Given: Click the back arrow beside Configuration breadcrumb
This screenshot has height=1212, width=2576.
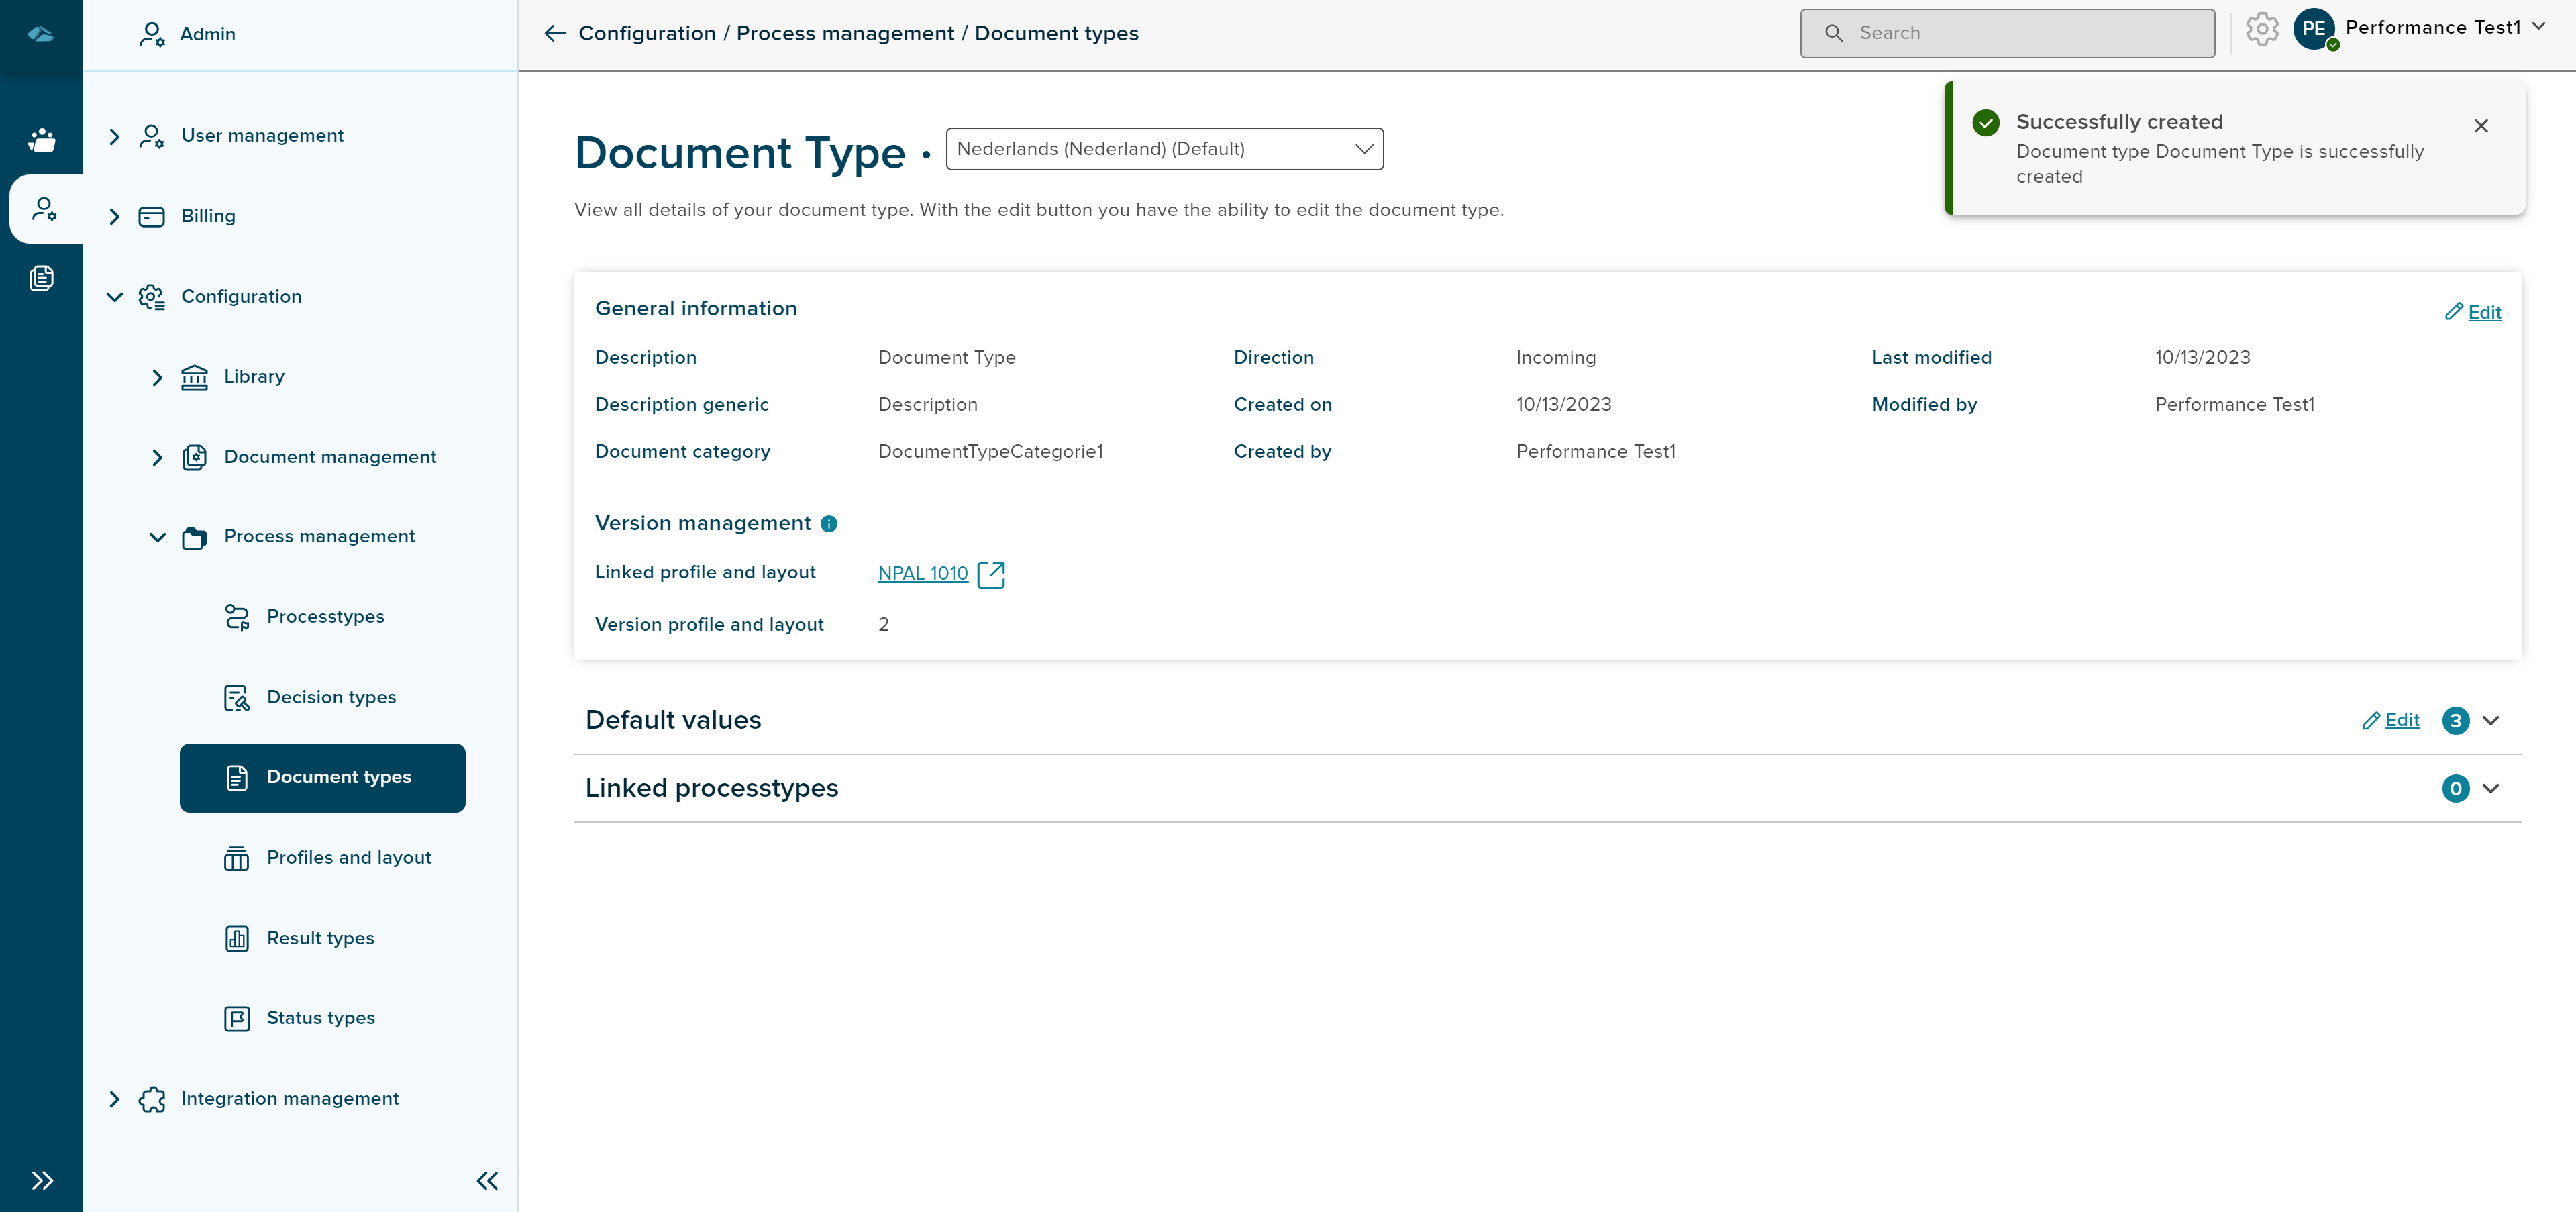Looking at the screenshot, I should point(554,34).
